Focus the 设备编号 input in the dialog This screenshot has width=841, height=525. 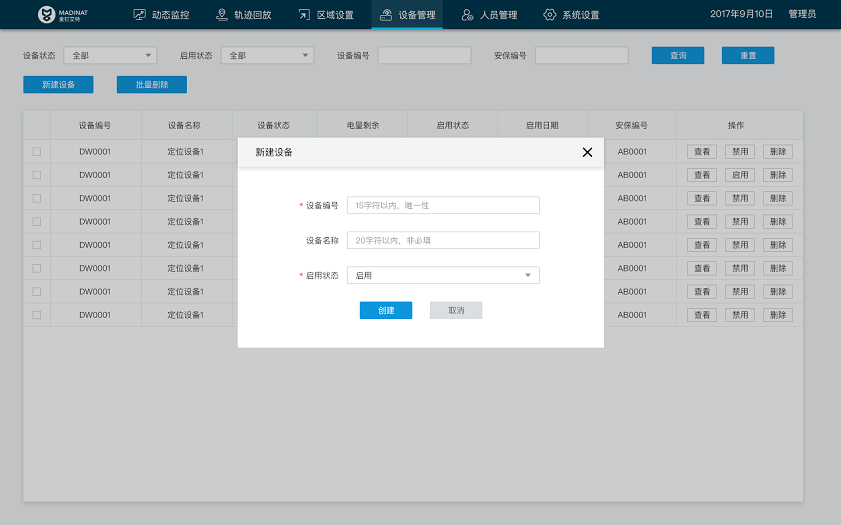[443, 205]
